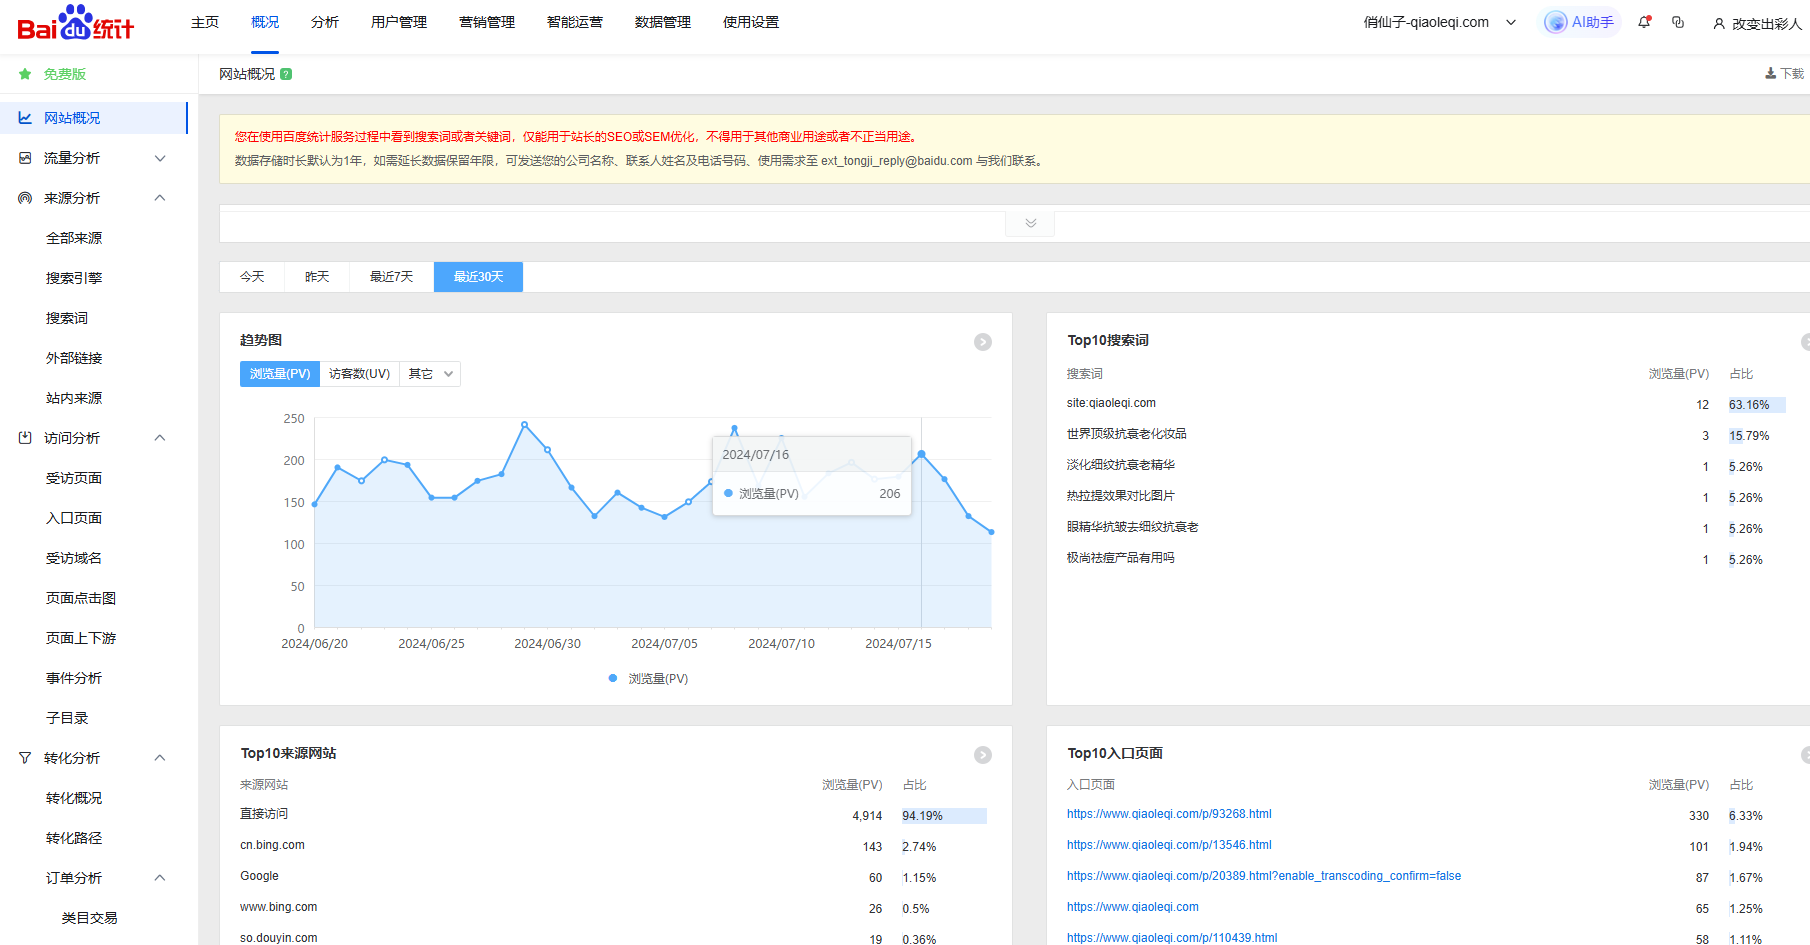The image size is (1810, 945).
Task: Go to 外部链接 in sidebar
Action: 74,358
